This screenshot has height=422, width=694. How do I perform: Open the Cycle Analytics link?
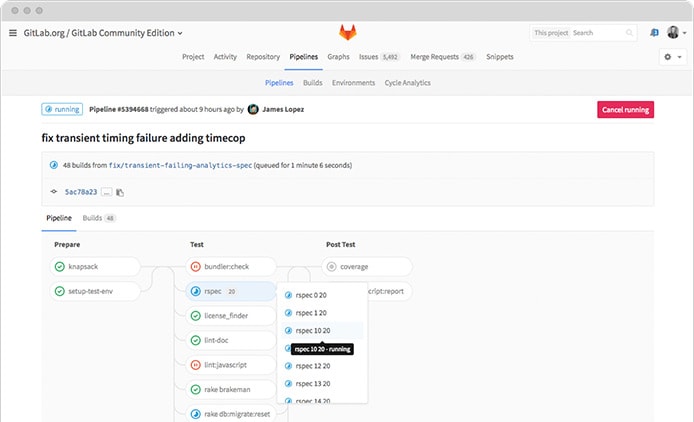407,83
